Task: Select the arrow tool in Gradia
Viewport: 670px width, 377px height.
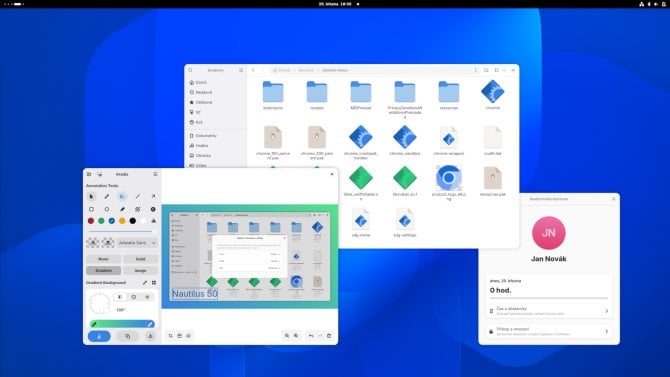Action: pyautogui.click(x=153, y=197)
